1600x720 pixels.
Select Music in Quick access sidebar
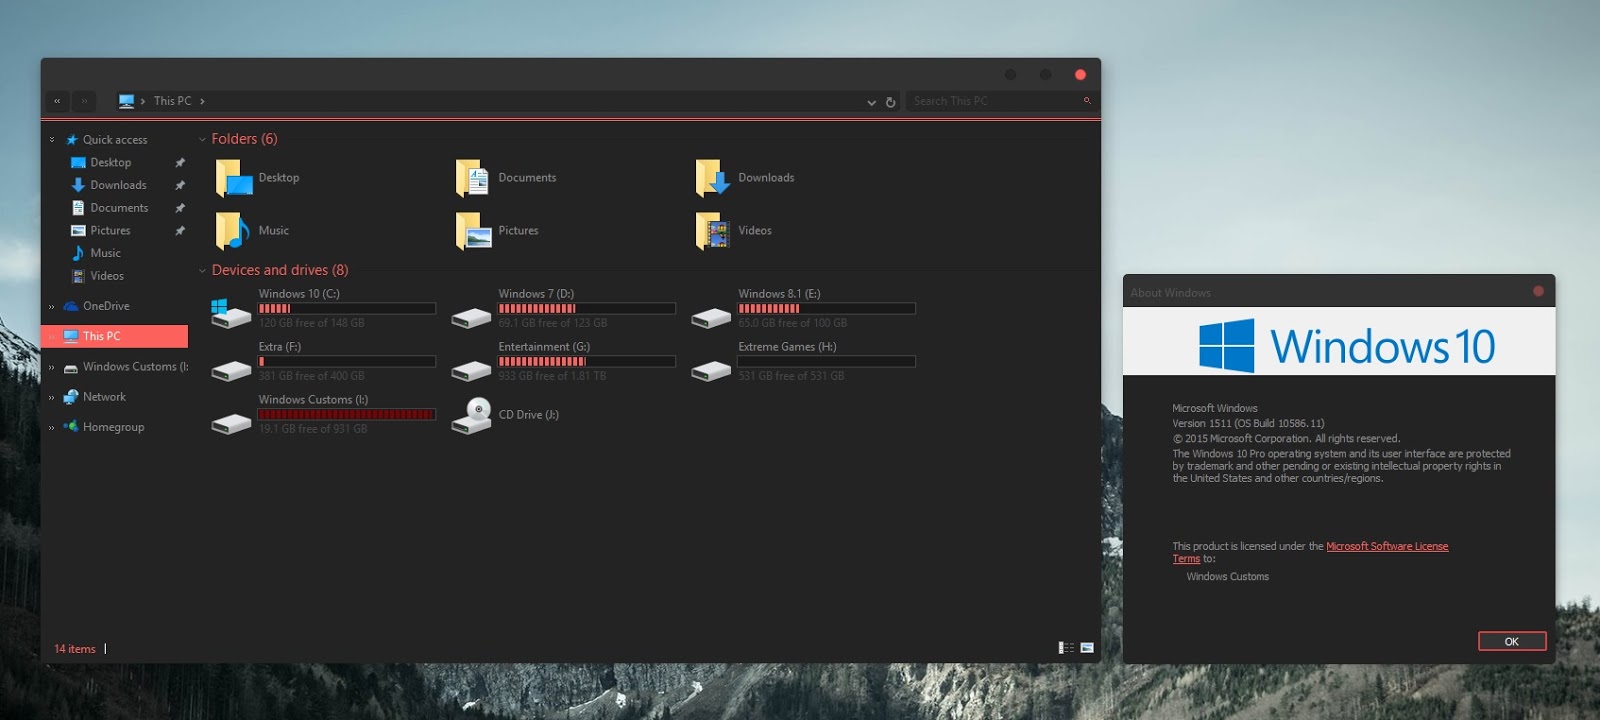coord(105,253)
